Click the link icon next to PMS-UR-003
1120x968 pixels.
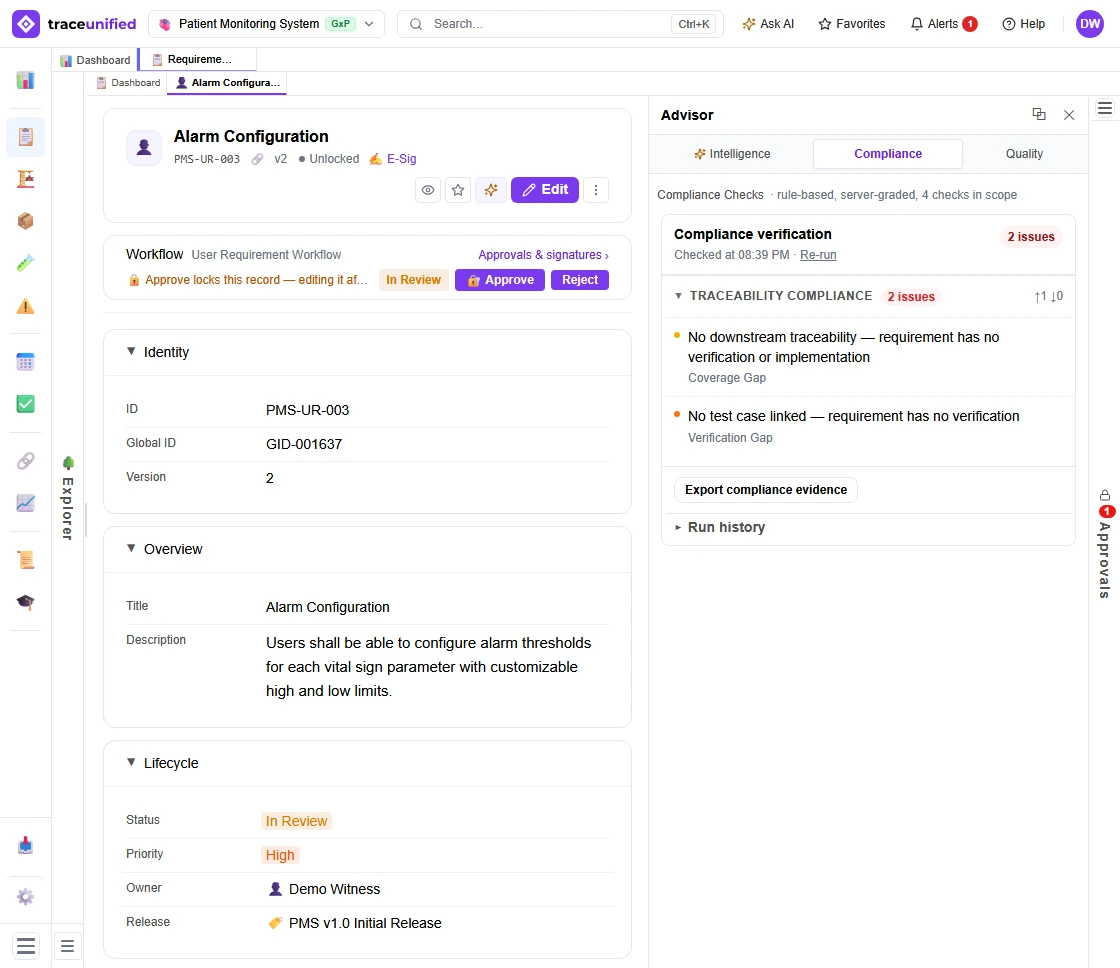point(257,159)
